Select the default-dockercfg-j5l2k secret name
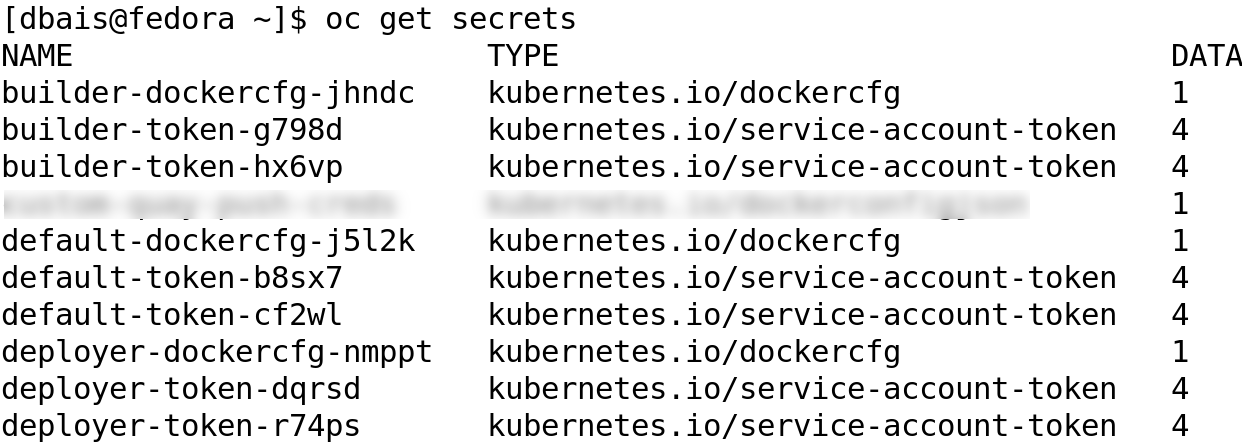The height and width of the screenshot is (444, 1242). 208,241
